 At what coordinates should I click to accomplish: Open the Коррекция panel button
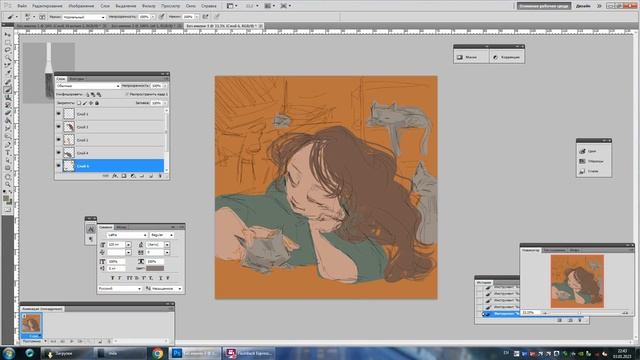(x=507, y=57)
